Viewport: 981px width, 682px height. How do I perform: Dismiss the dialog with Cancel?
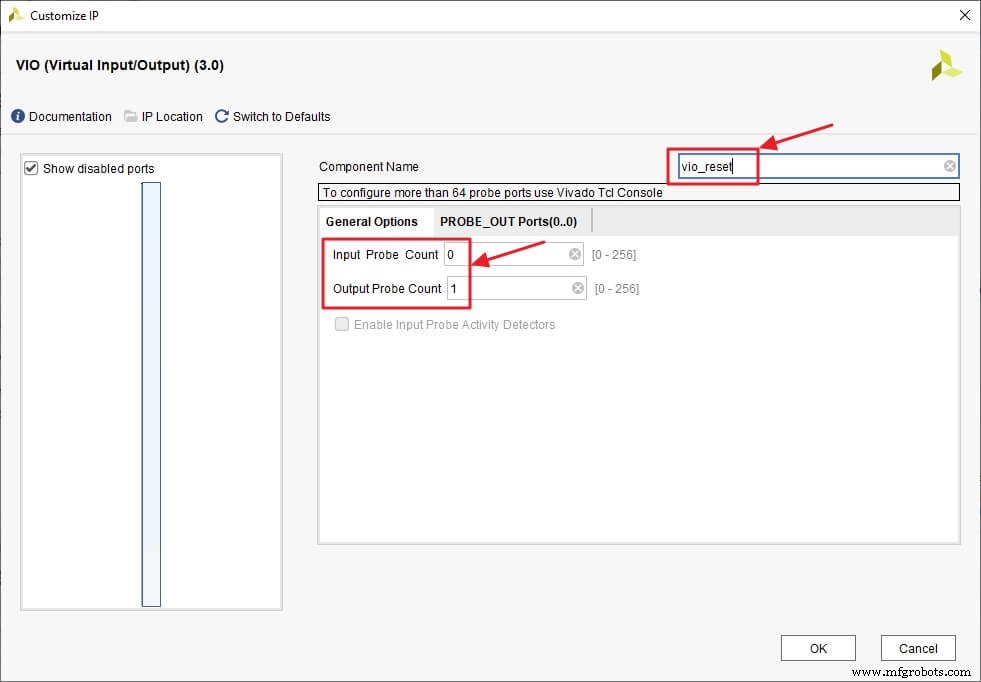click(917, 648)
